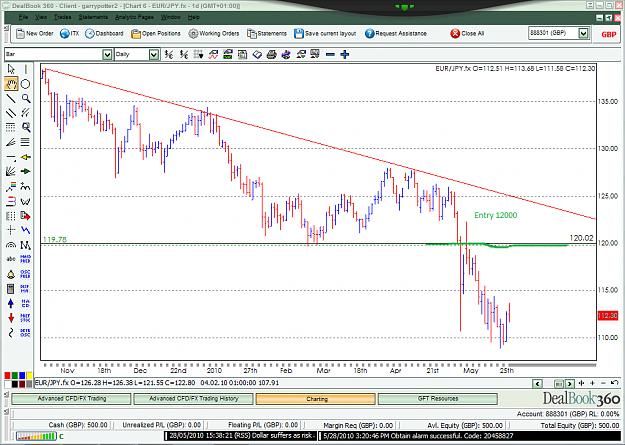Open the add indicator icon in chart toolbar
This screenshot has width=625, height=445.
(x=213, y=55)
